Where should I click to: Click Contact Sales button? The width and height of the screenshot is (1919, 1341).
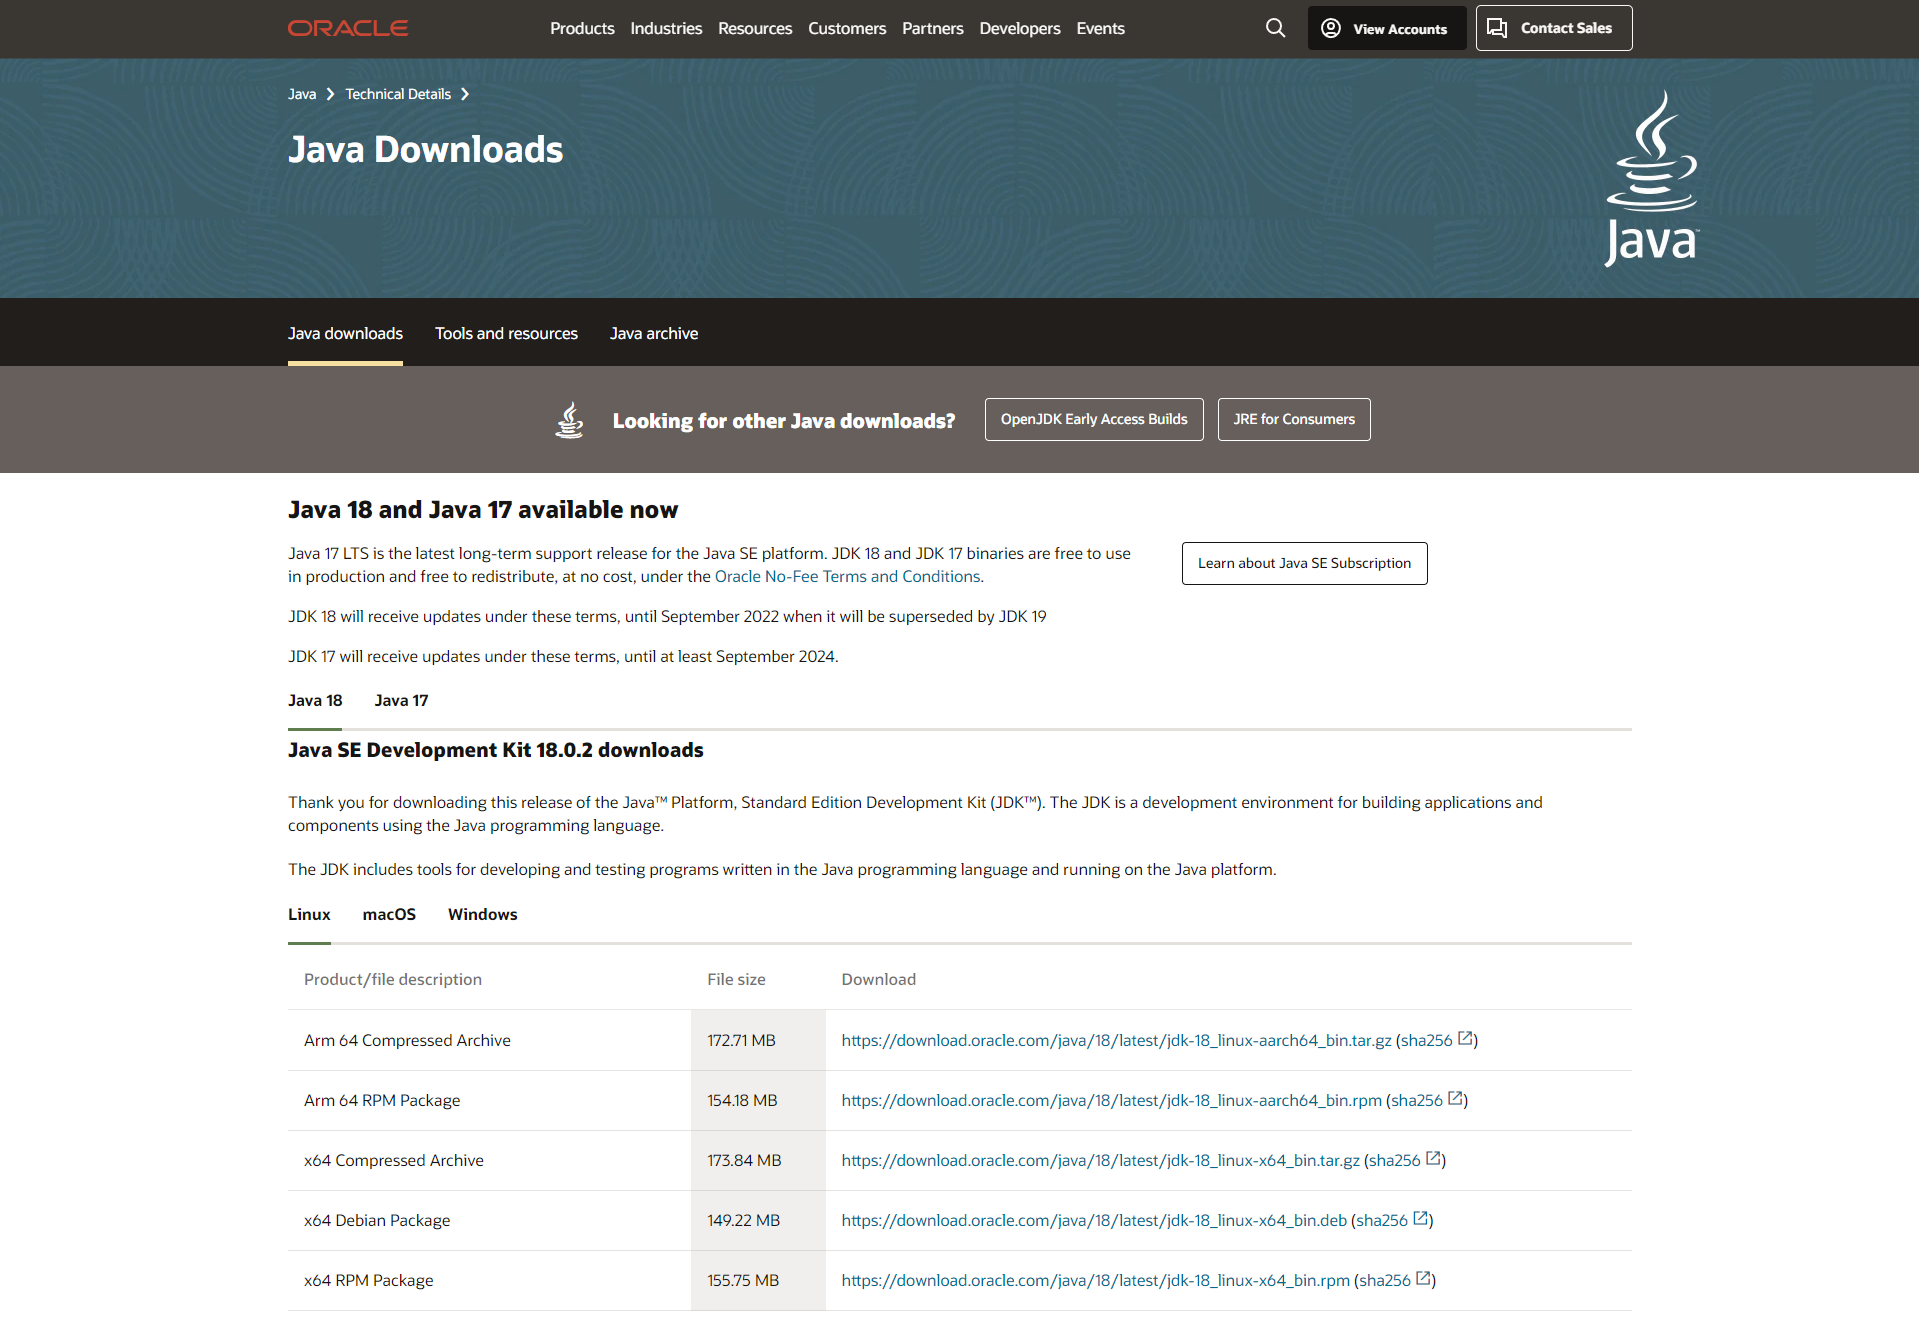pos(1553,28)
